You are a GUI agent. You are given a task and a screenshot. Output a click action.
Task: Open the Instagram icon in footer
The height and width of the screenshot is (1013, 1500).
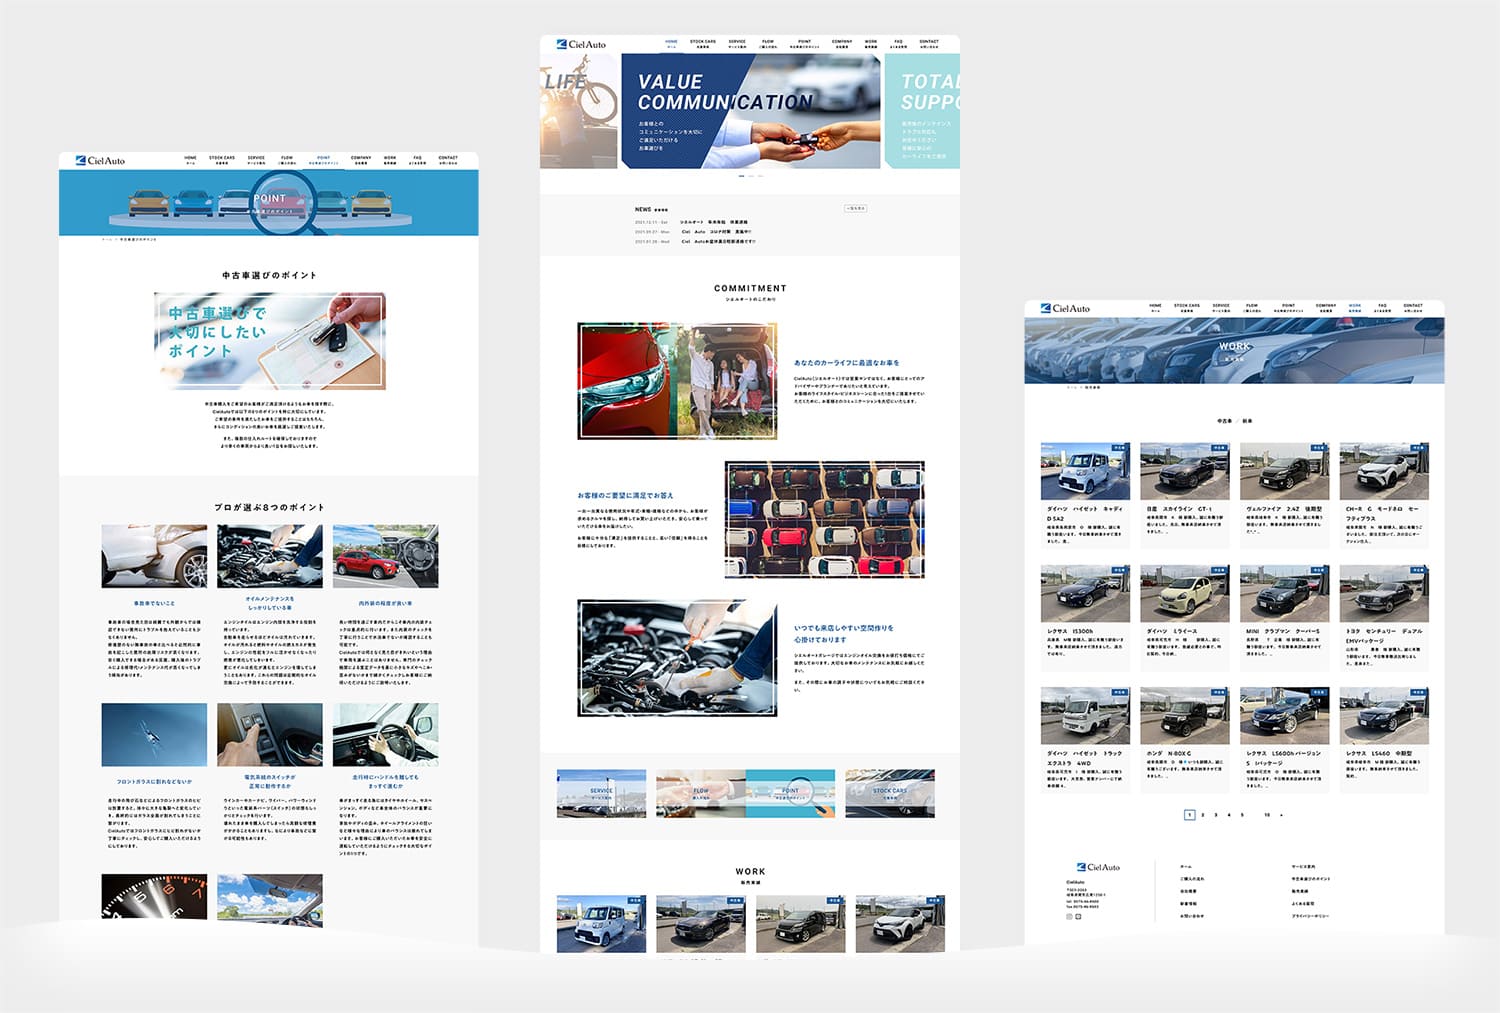[1069, 916]
